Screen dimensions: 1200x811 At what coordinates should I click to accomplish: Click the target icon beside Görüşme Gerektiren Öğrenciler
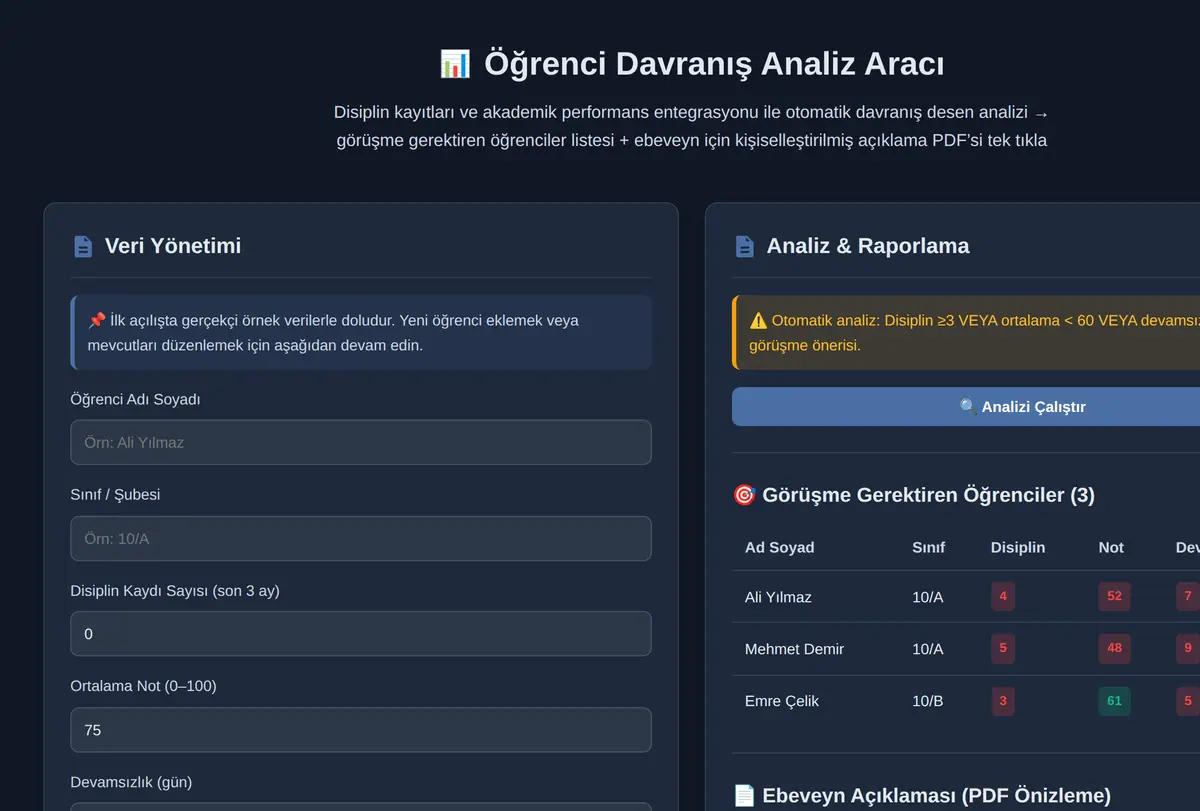click(x=744, y=495)
